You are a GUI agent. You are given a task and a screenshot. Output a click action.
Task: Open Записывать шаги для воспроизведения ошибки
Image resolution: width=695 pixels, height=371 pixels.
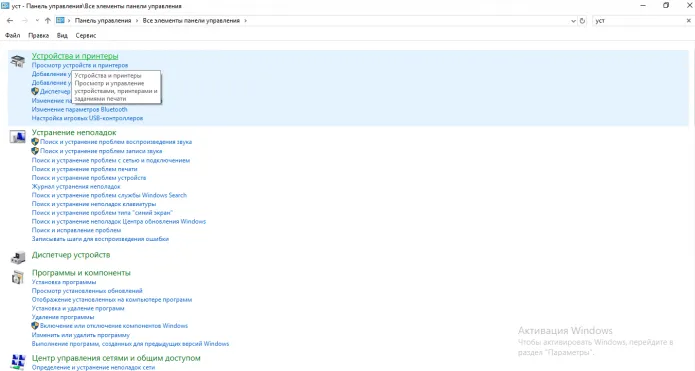(x=100, y=239)
